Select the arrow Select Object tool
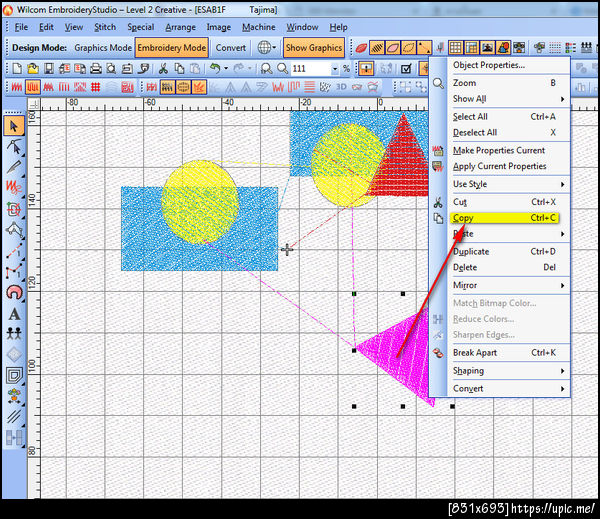 click(x=14, y=126)
